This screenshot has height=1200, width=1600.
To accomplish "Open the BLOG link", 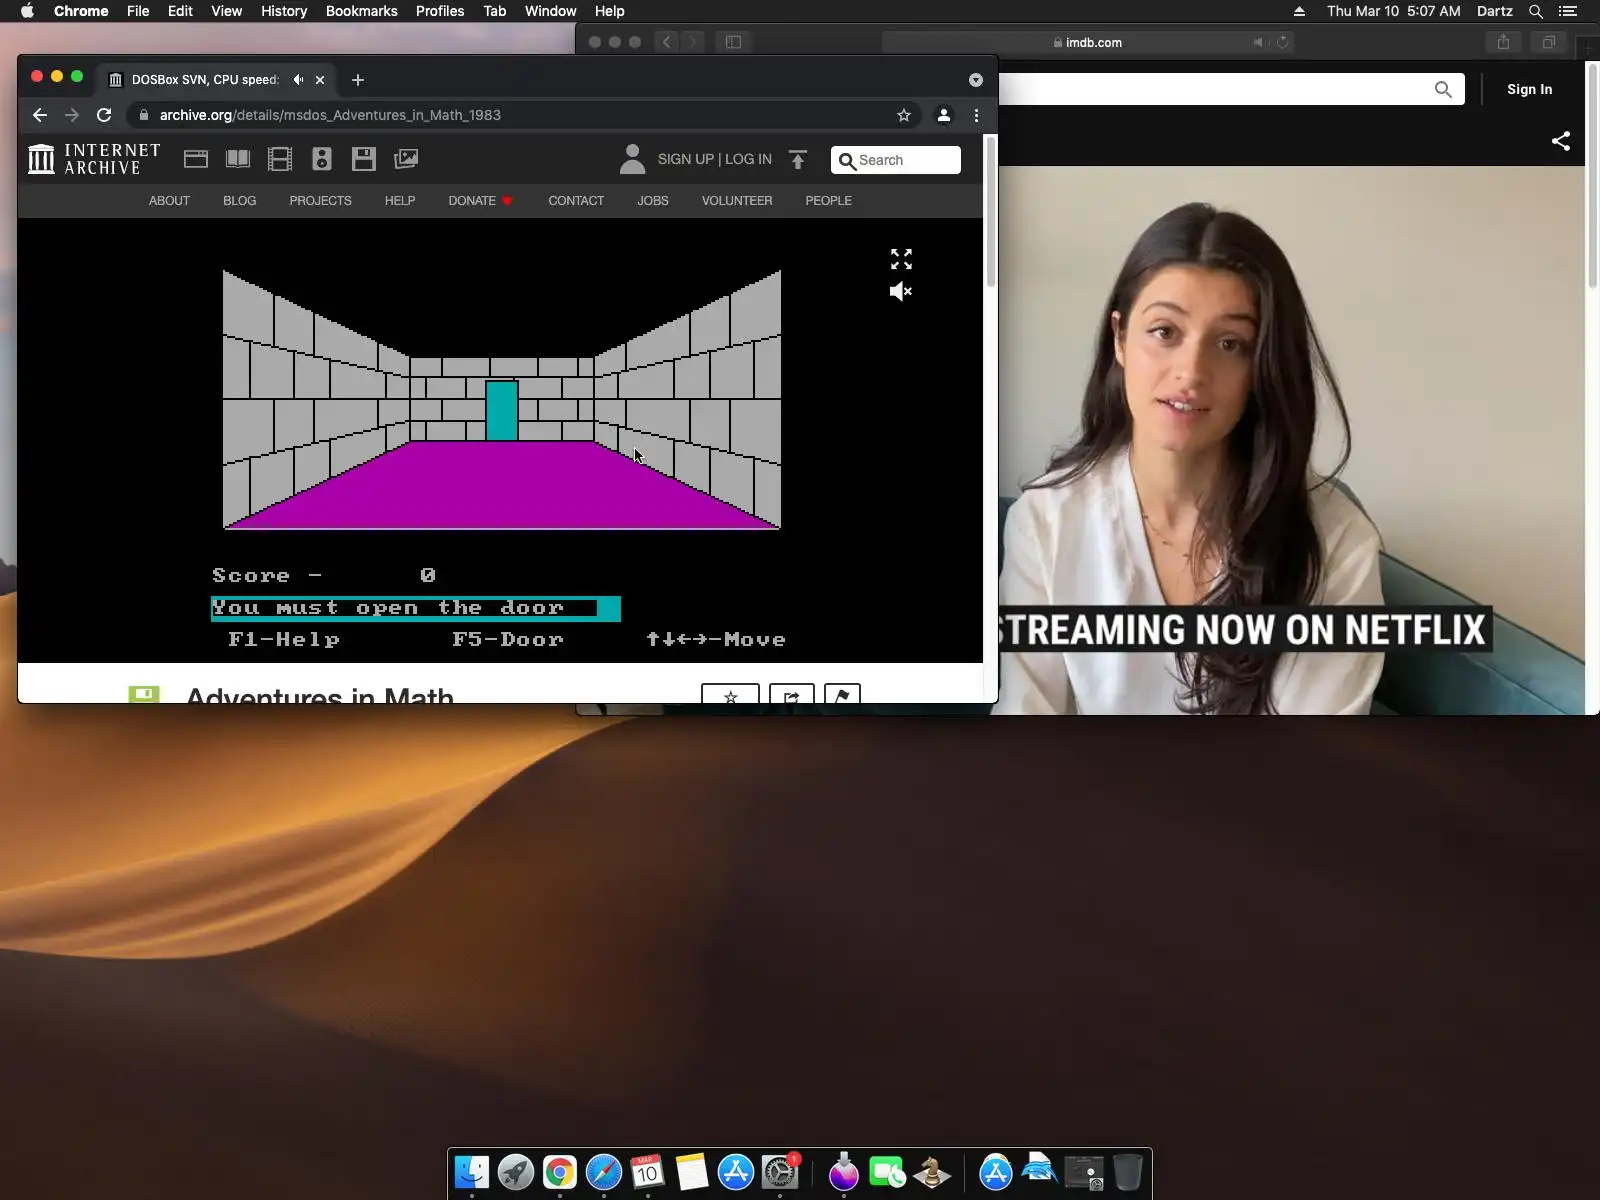I will coord(240,201).
